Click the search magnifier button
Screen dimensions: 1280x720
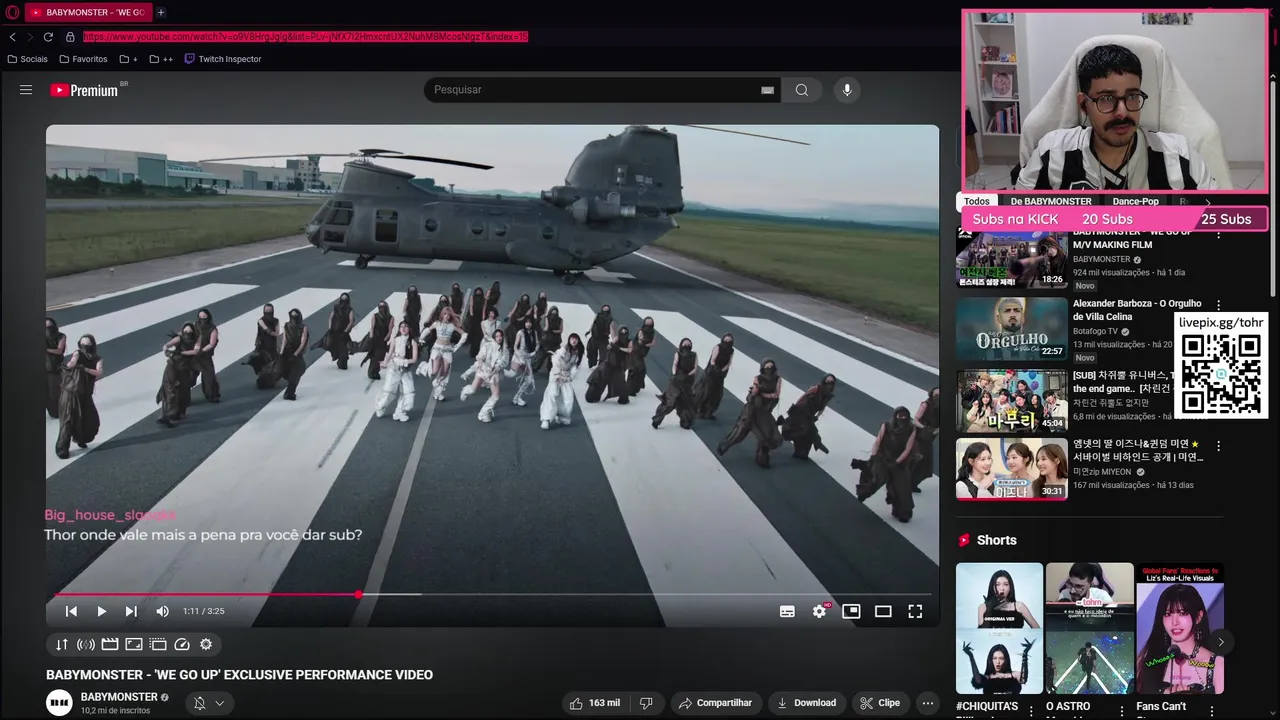[802, 90]
